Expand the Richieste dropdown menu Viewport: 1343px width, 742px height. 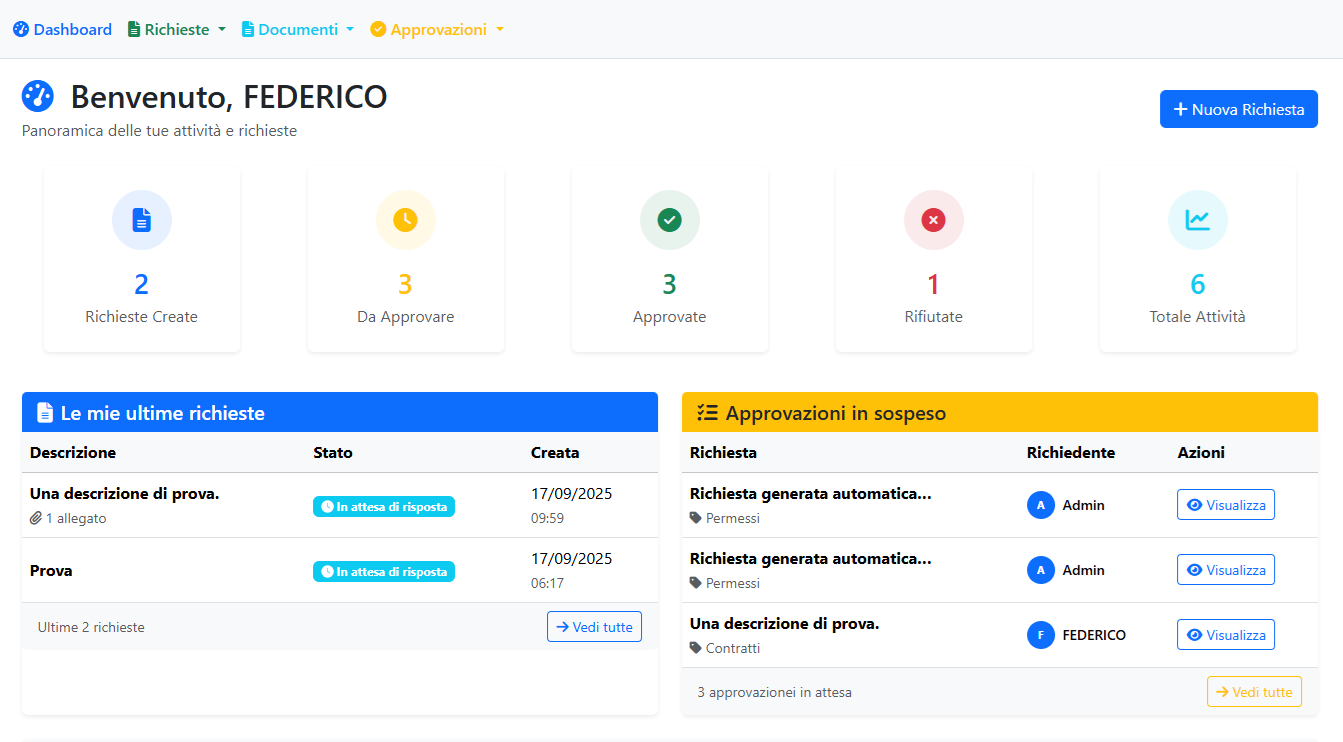point(176,30)
